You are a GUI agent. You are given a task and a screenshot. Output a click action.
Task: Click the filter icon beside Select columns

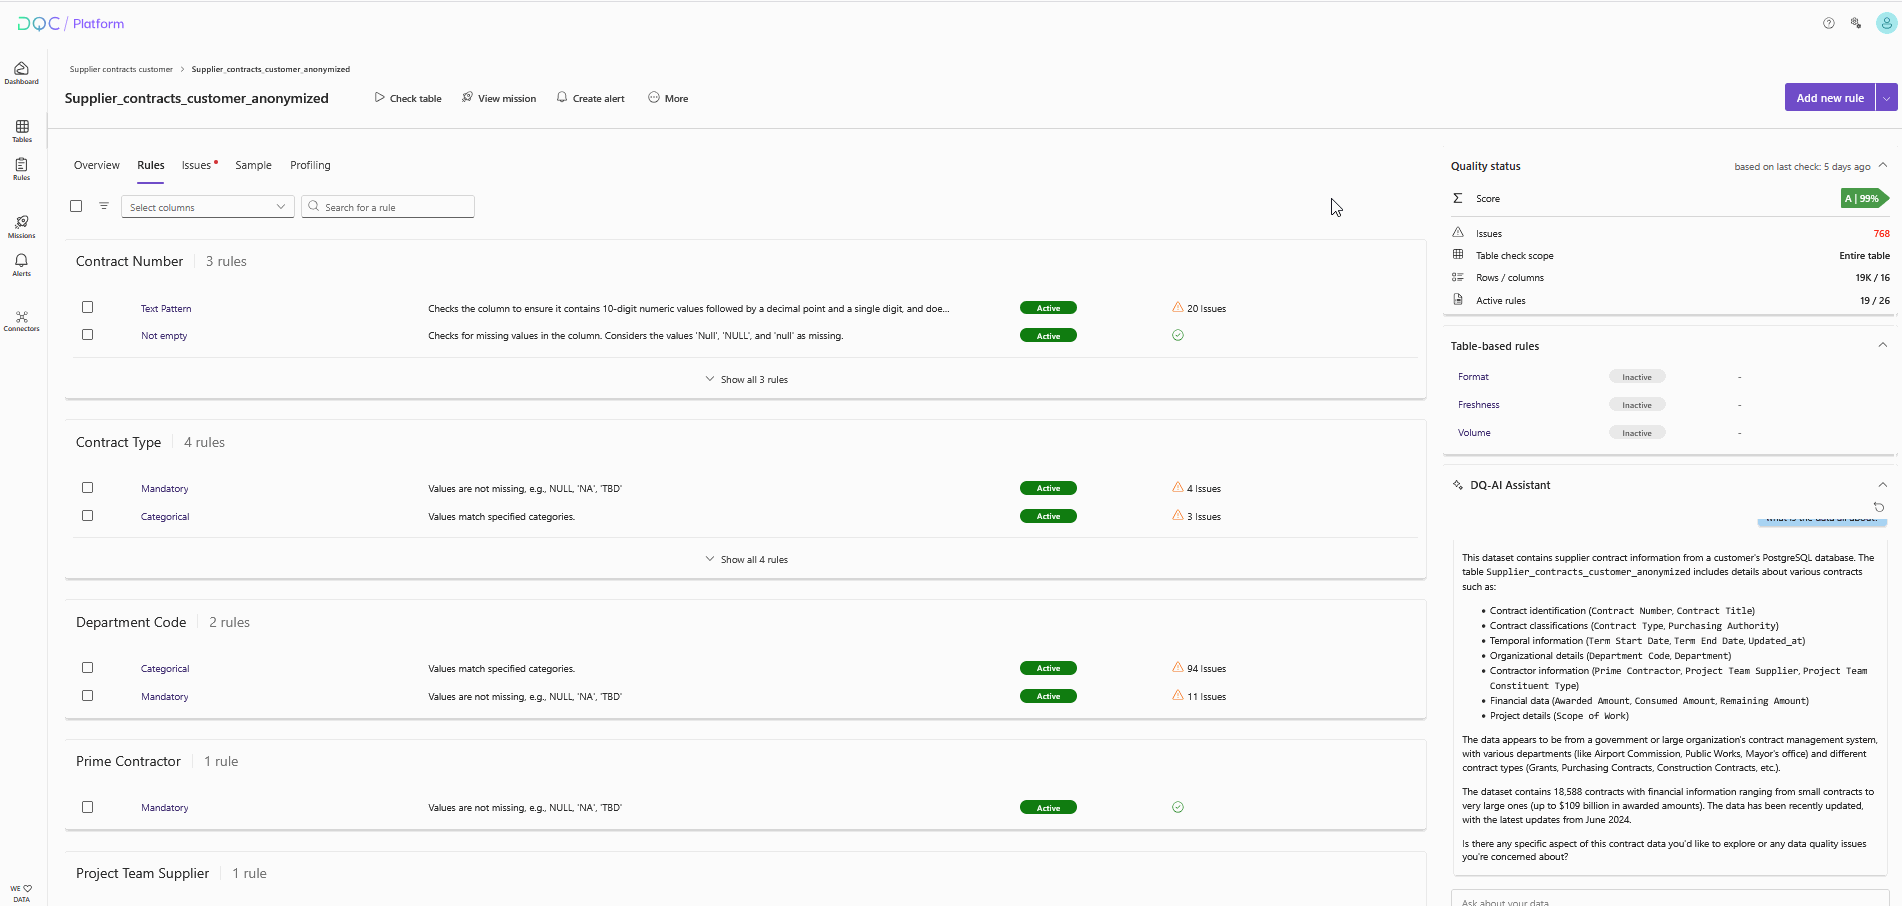(104, 206)
